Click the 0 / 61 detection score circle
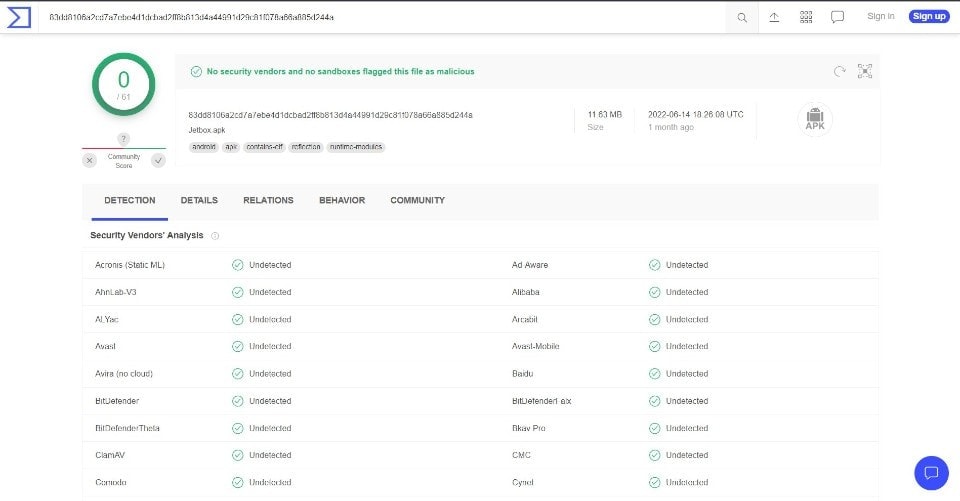The width and height of the screenshot is (960, 501). (x=124, y=85)
